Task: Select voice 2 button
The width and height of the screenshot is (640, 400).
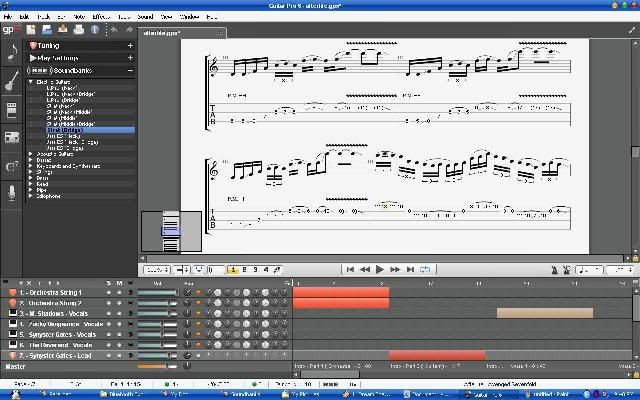Action: [244, 269]
